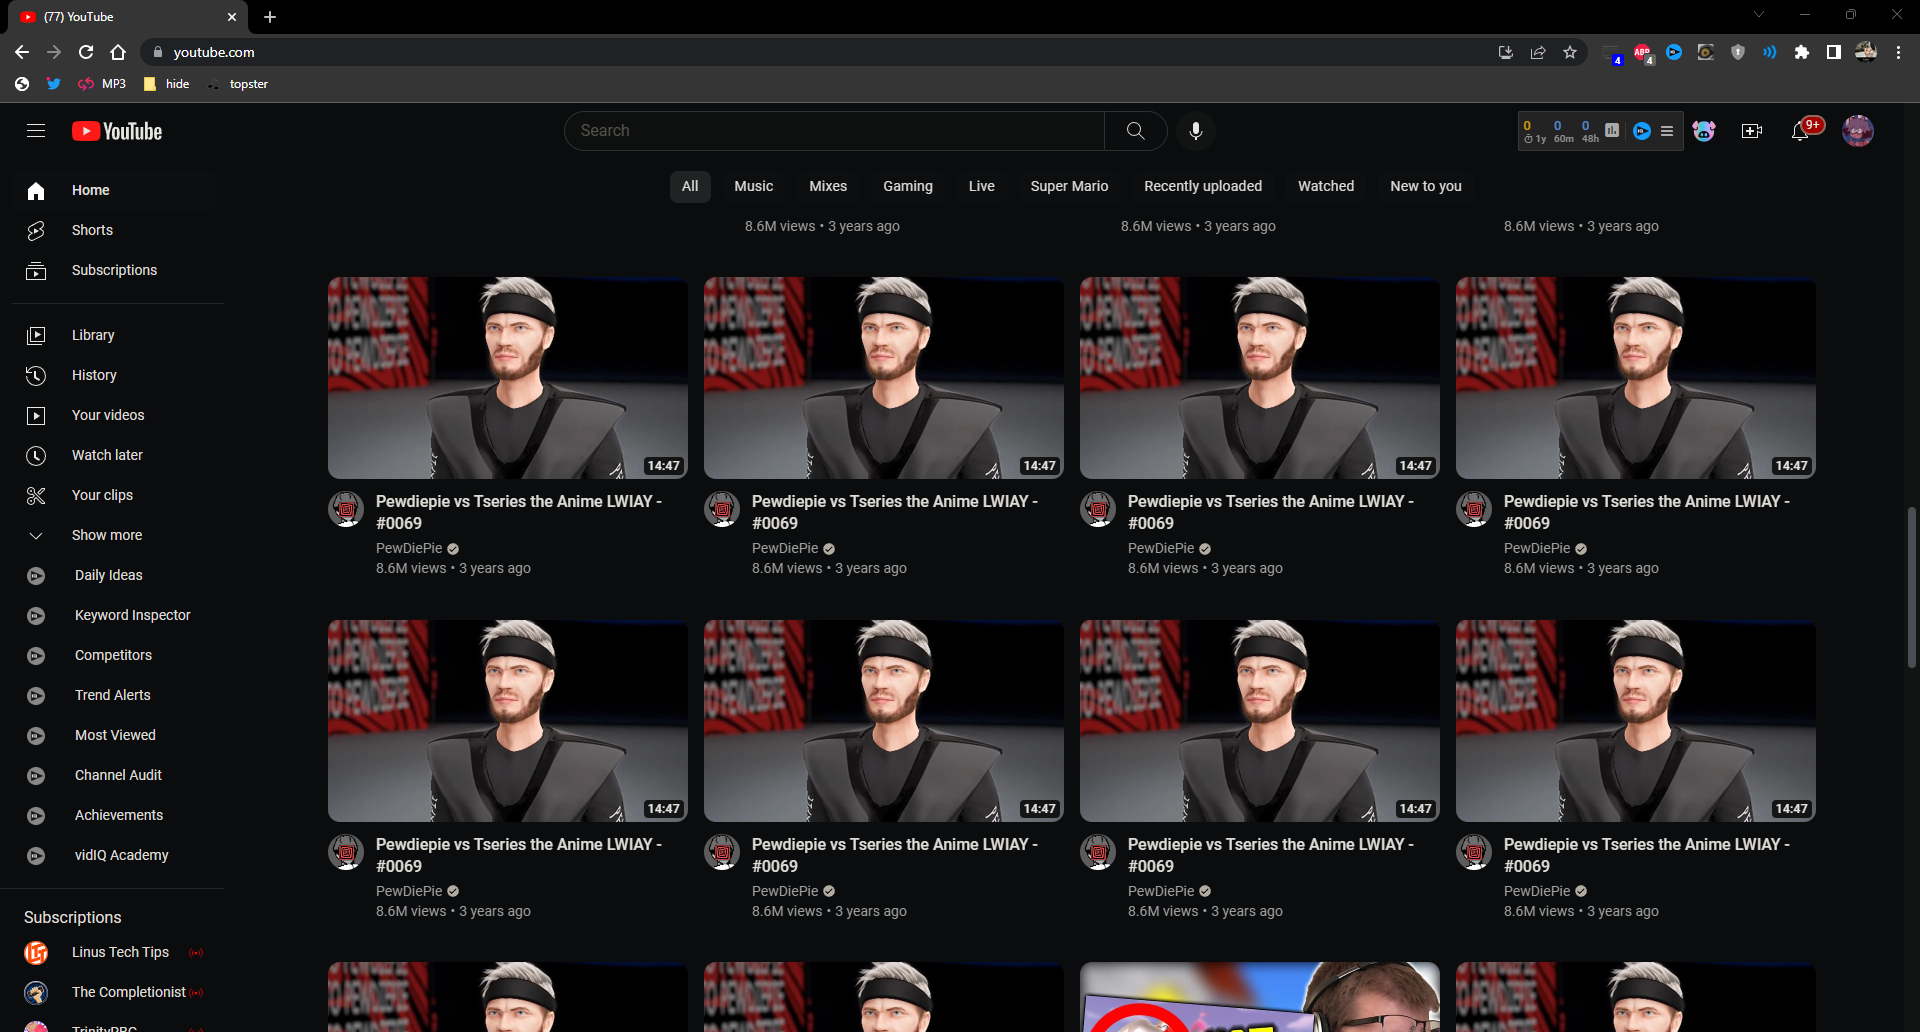1920x1032 pixels.
Task: Go back to previous page
Action: click(x=22, y=52)
